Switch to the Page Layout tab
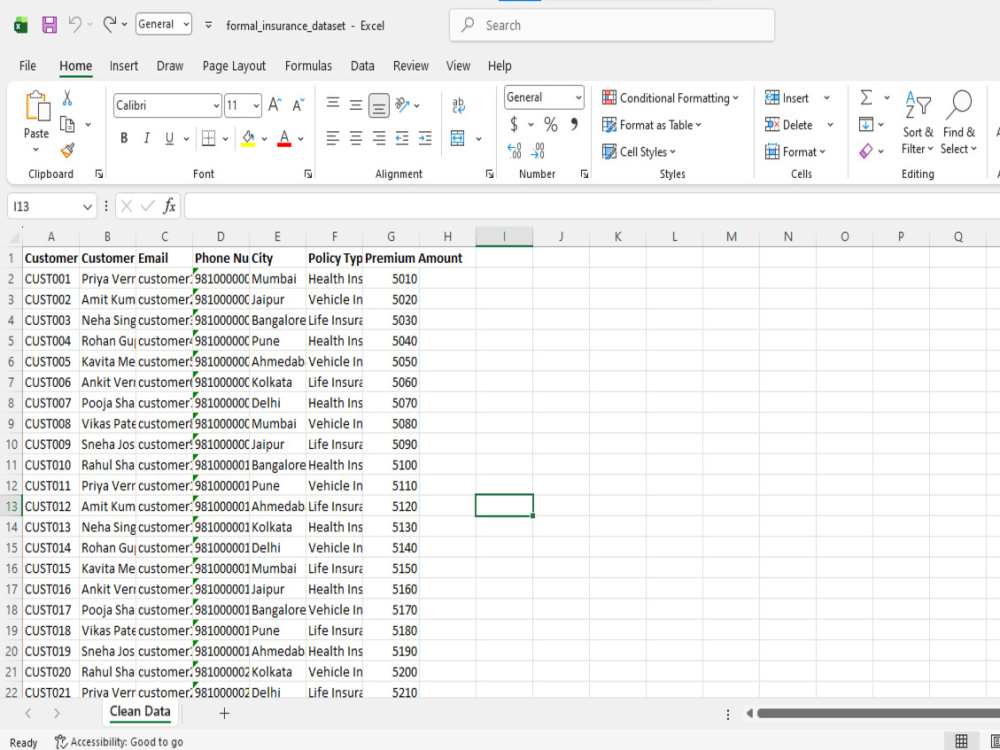 coord(234,66)
